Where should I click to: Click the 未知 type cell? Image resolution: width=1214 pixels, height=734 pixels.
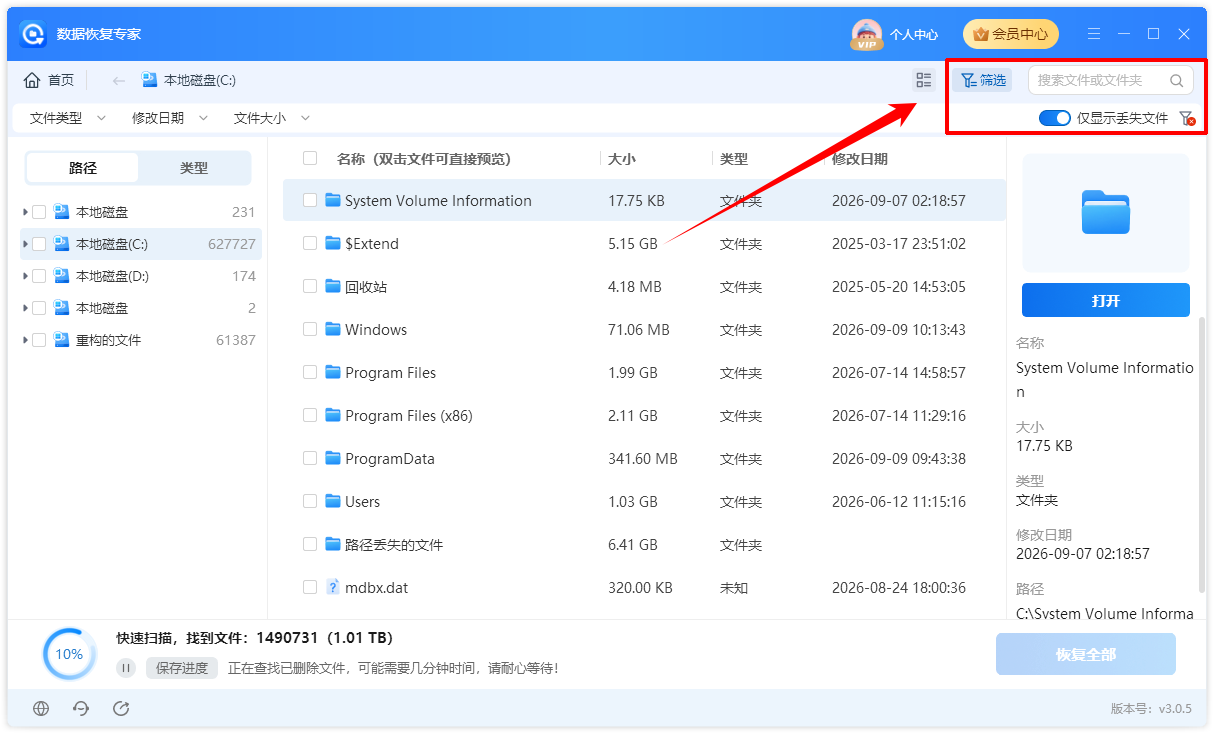[734, 587]
